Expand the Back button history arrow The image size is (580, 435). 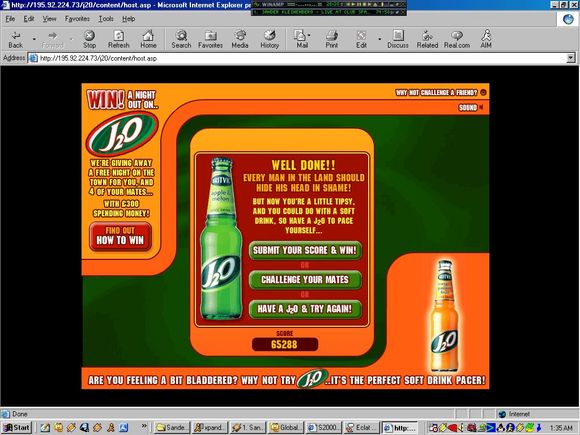pyautogui.click(x=34, y=39)
